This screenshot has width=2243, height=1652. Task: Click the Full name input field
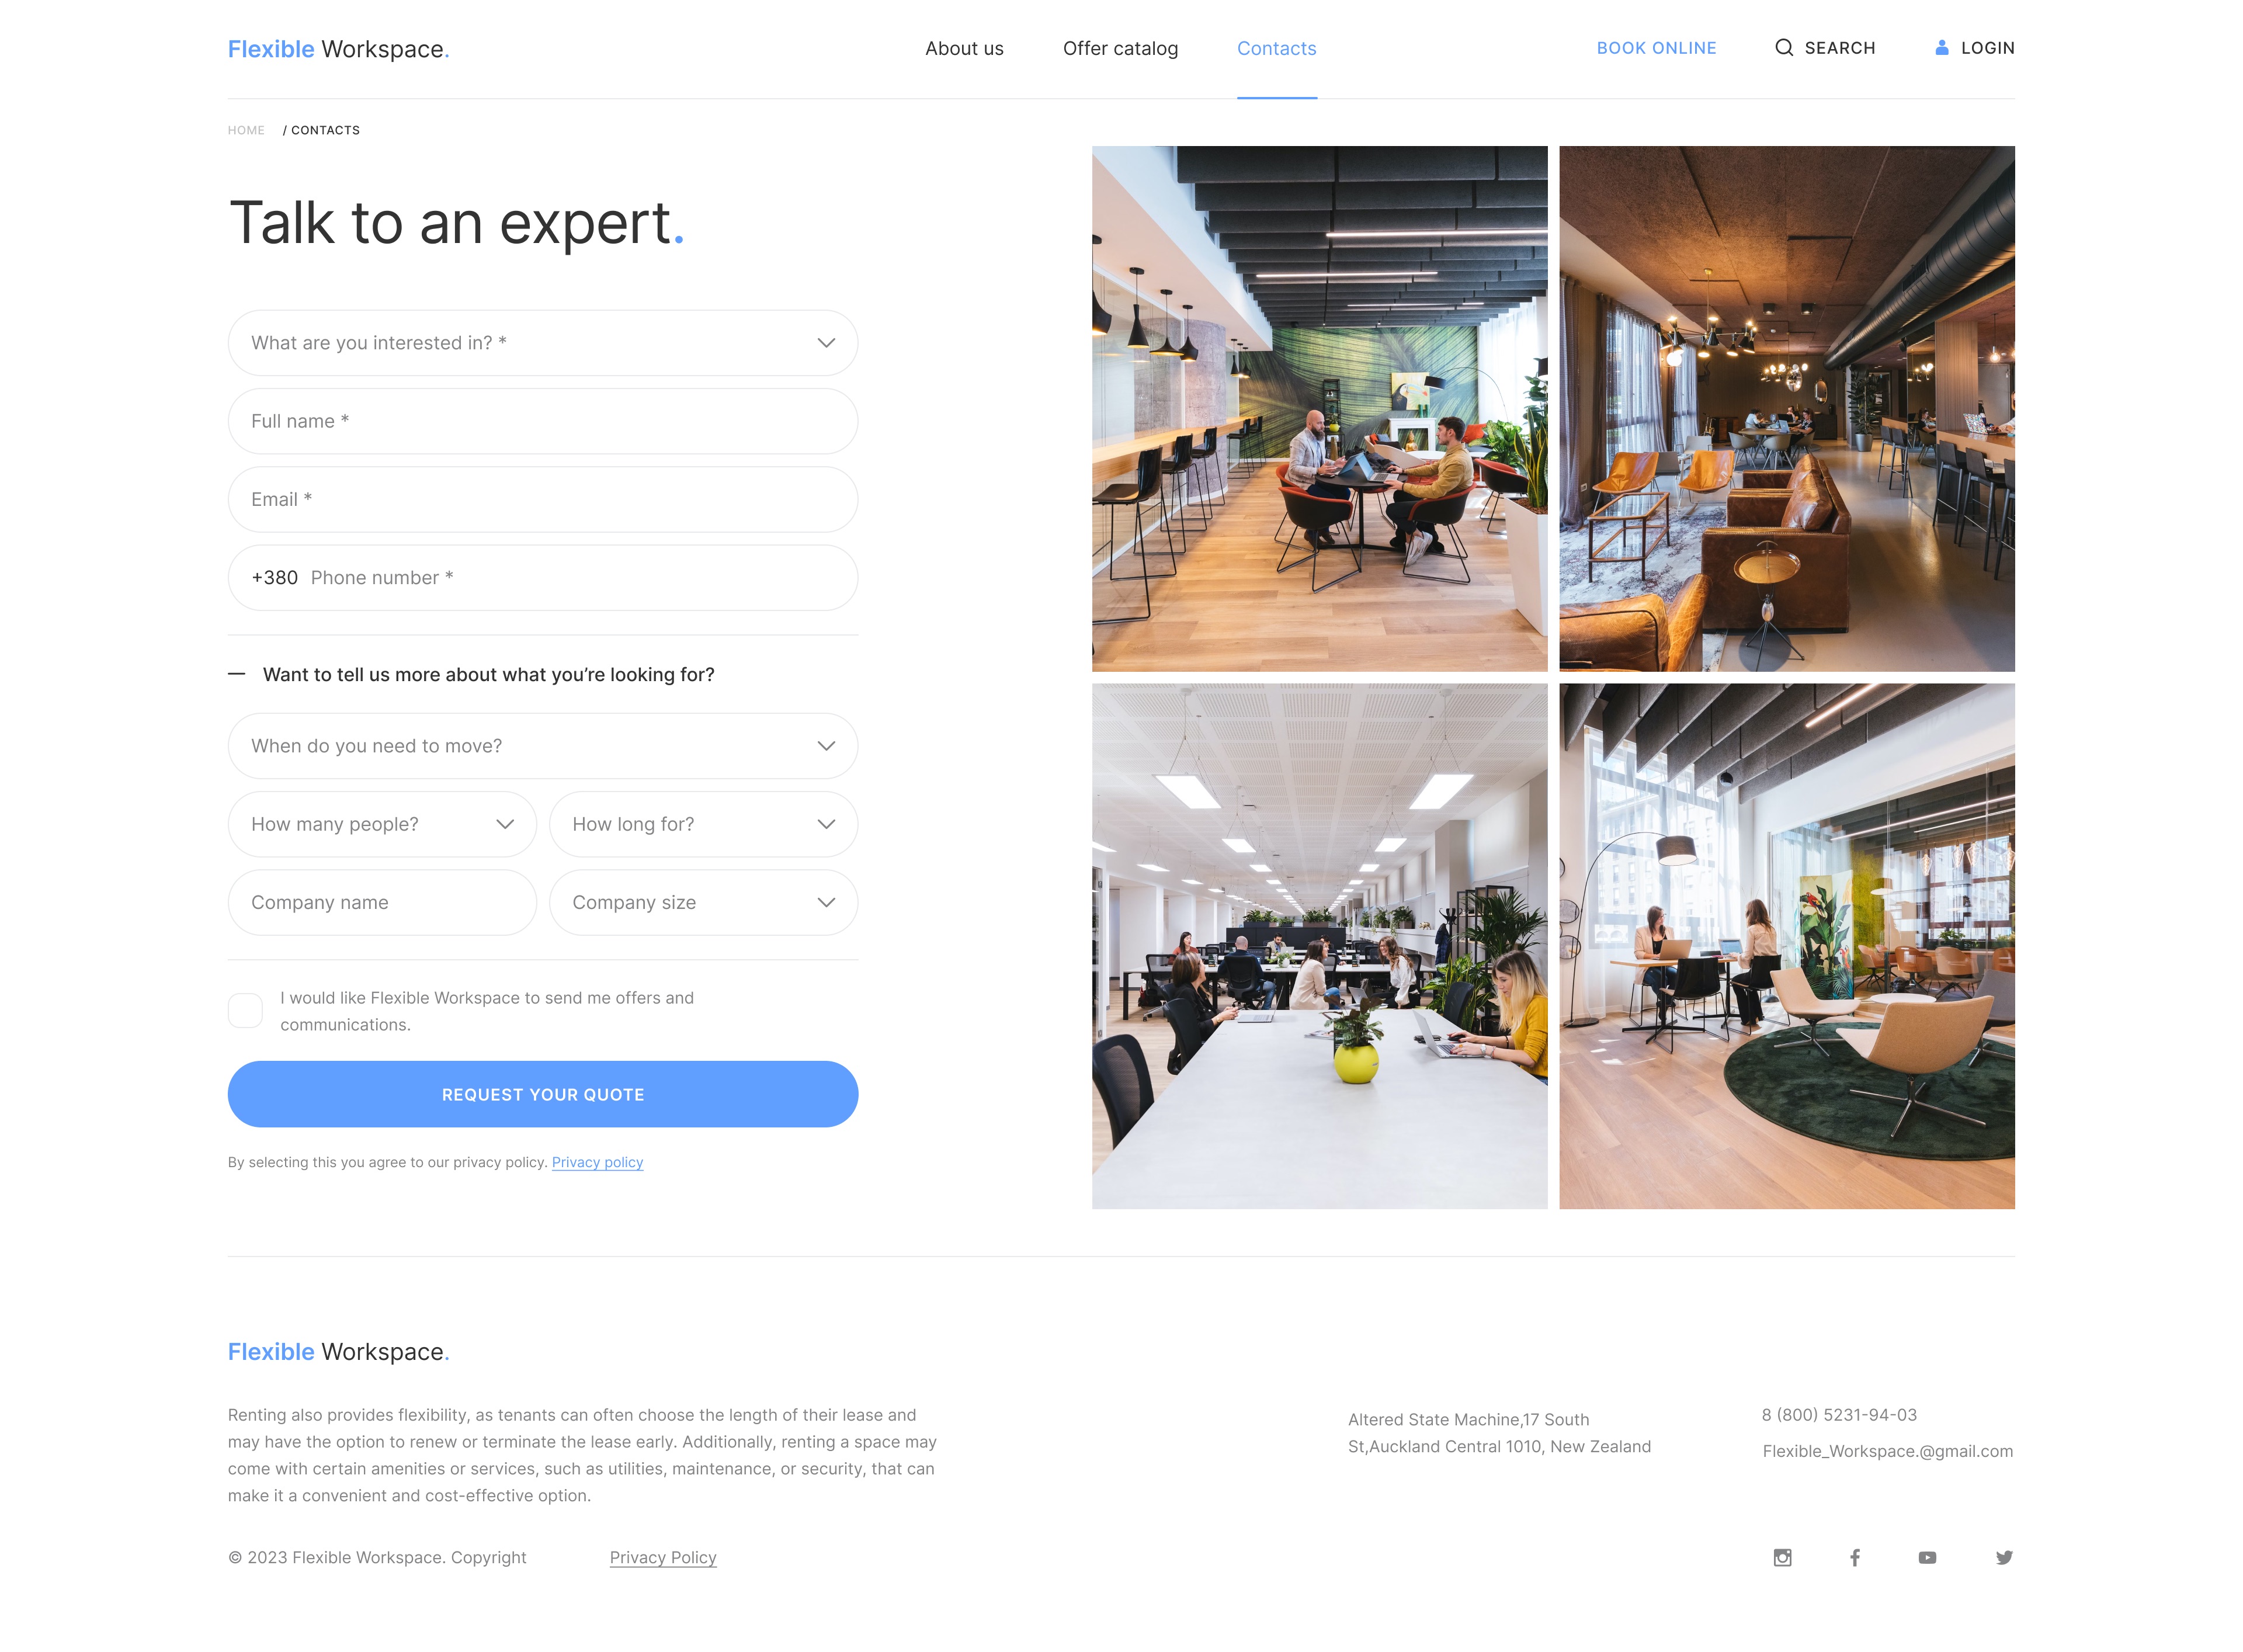(541, 419)
